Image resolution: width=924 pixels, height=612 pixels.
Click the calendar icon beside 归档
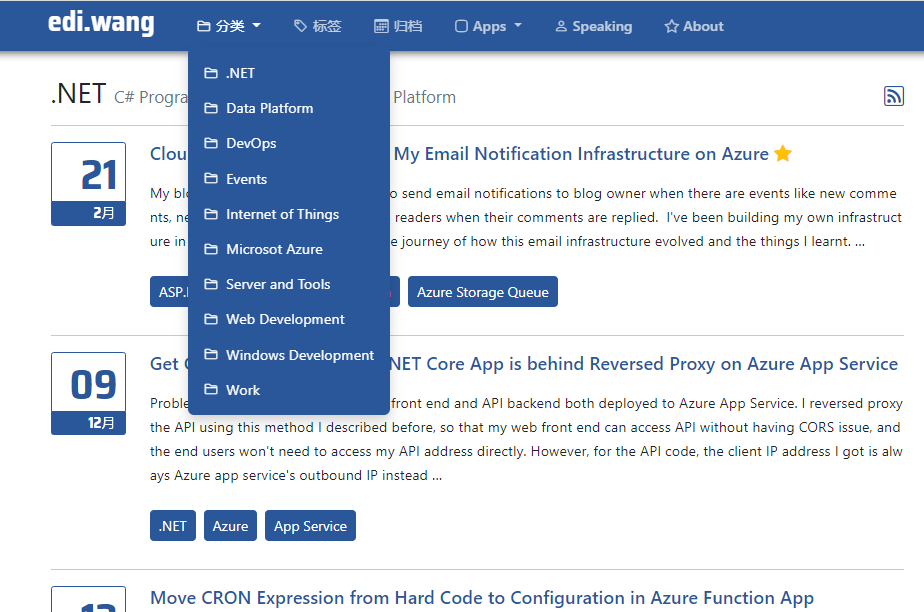click(381, 27)
